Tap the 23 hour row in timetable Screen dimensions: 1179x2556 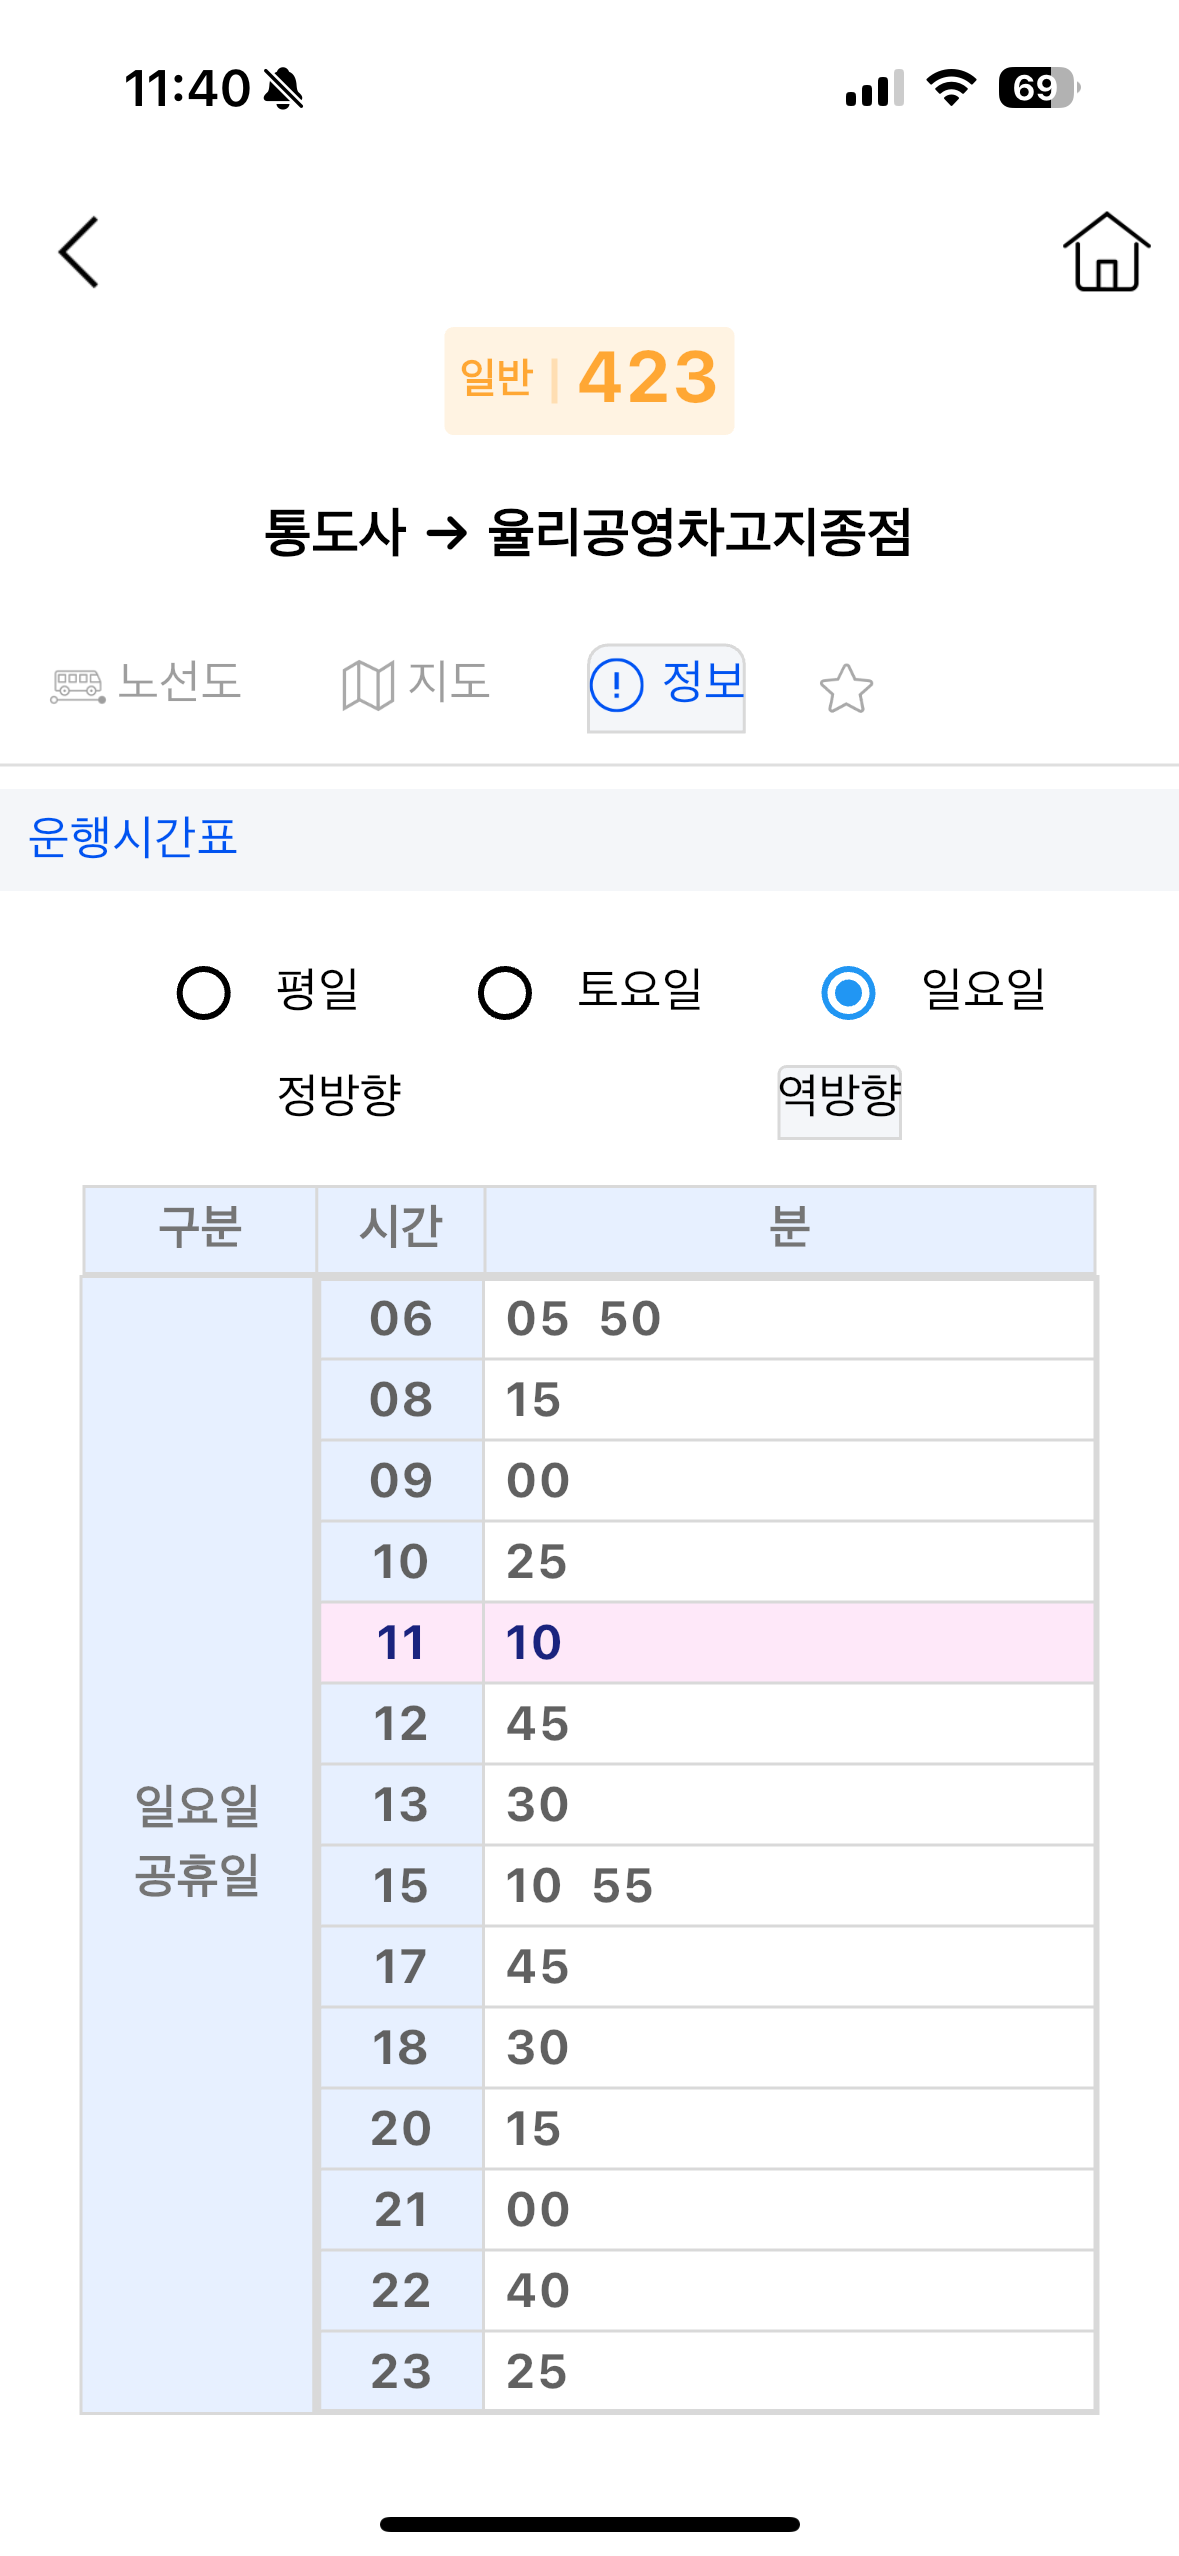point(706,2371)
